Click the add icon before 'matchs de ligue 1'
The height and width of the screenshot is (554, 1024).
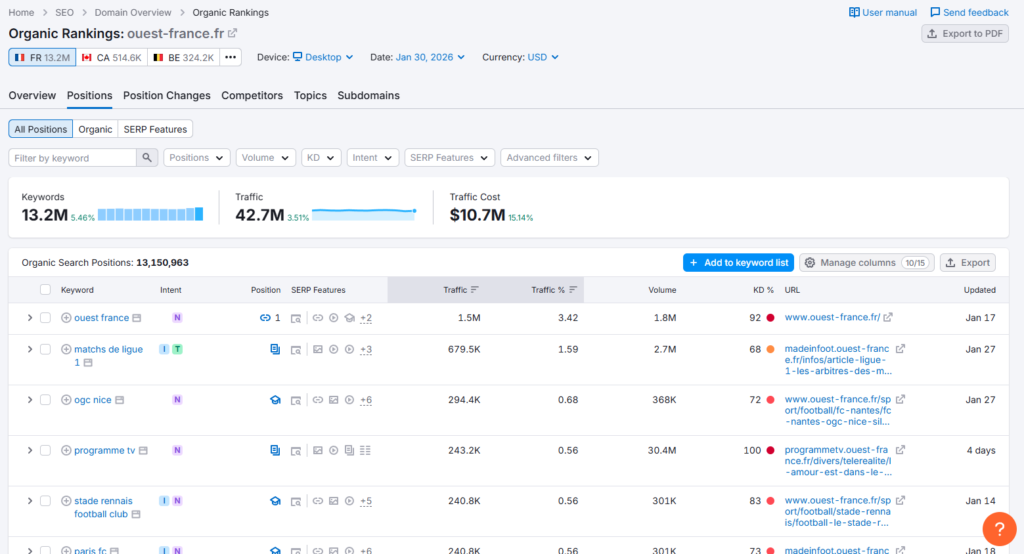click(66, 350)
